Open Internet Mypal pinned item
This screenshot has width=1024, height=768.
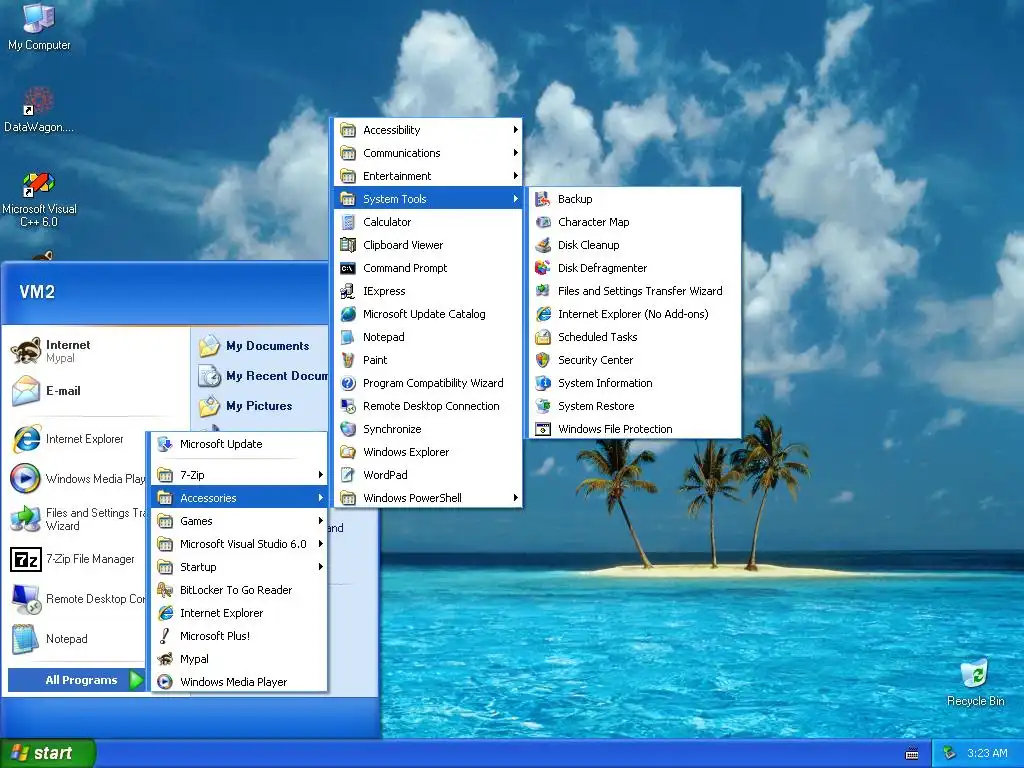pos(97,351)
